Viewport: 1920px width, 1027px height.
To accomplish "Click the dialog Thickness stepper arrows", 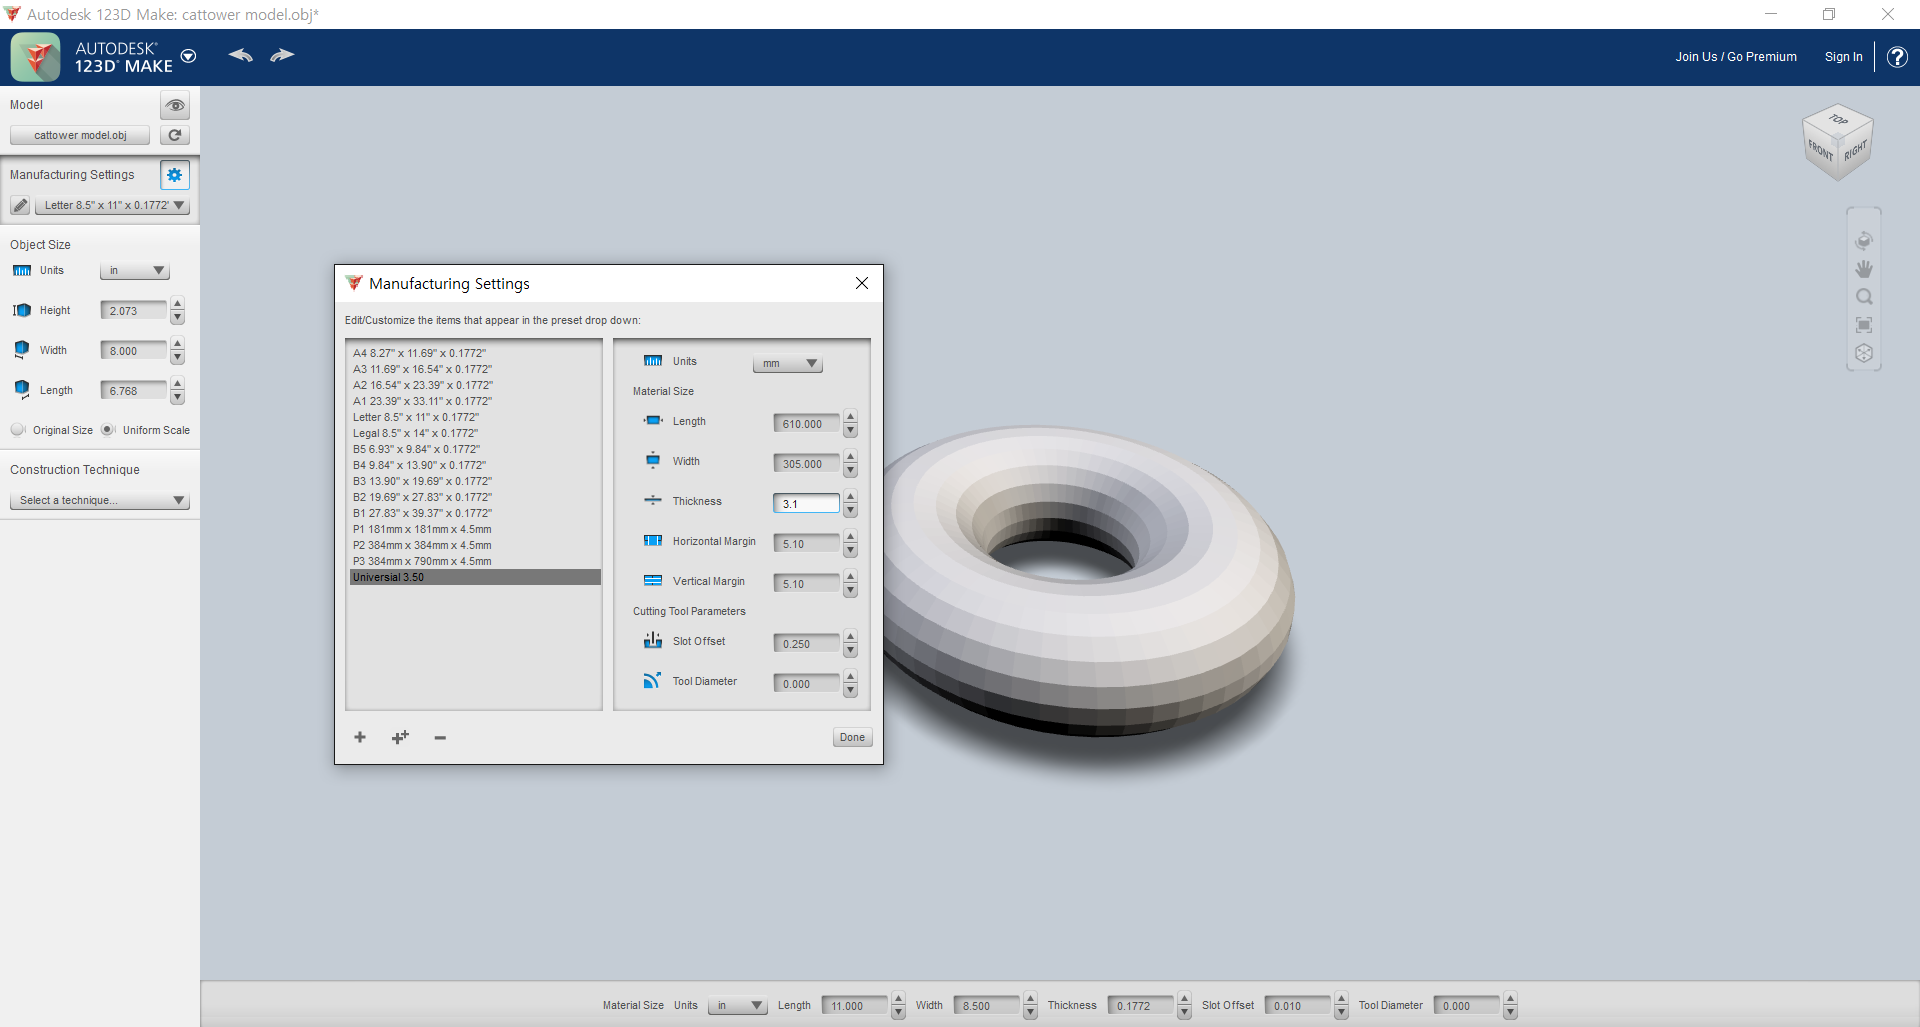I will pyautogui.click(x=850, y=504).
